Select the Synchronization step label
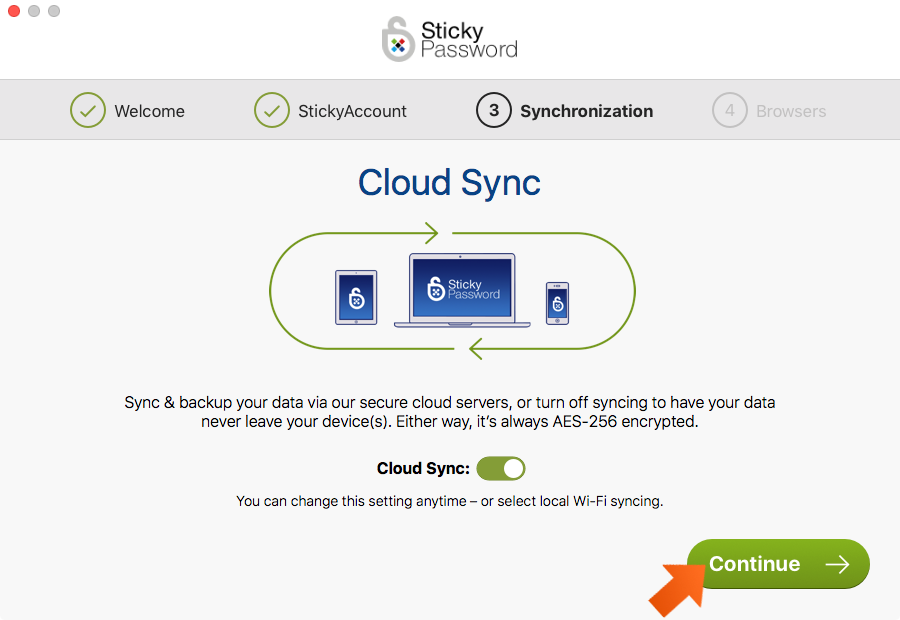This screenshot has height=620, width=900. tap(586, 111)
